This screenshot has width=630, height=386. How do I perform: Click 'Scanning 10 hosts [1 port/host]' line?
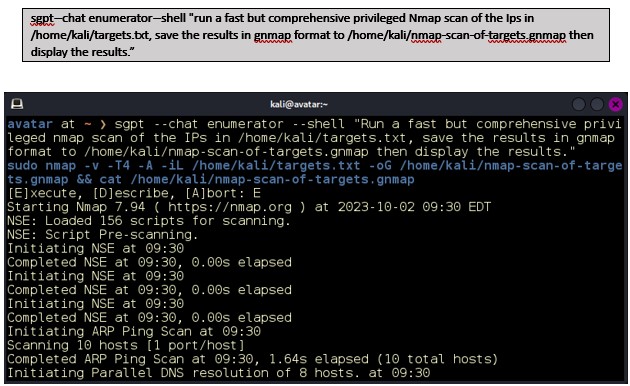pos(126,345)
